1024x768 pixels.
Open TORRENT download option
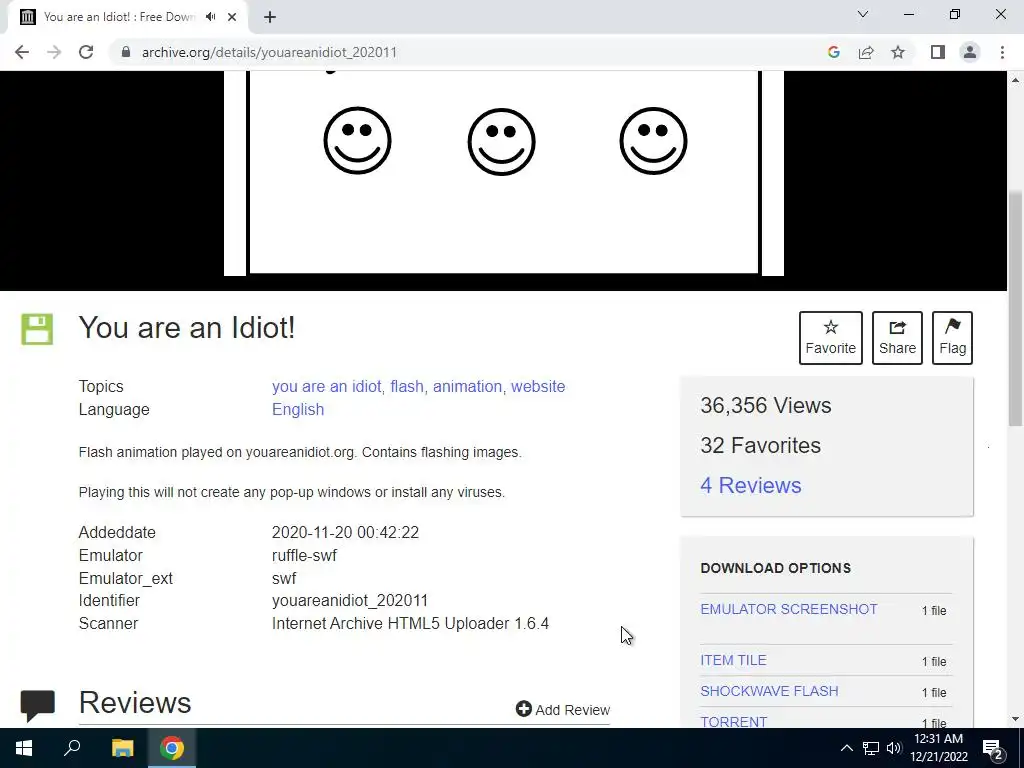(733, 722)
